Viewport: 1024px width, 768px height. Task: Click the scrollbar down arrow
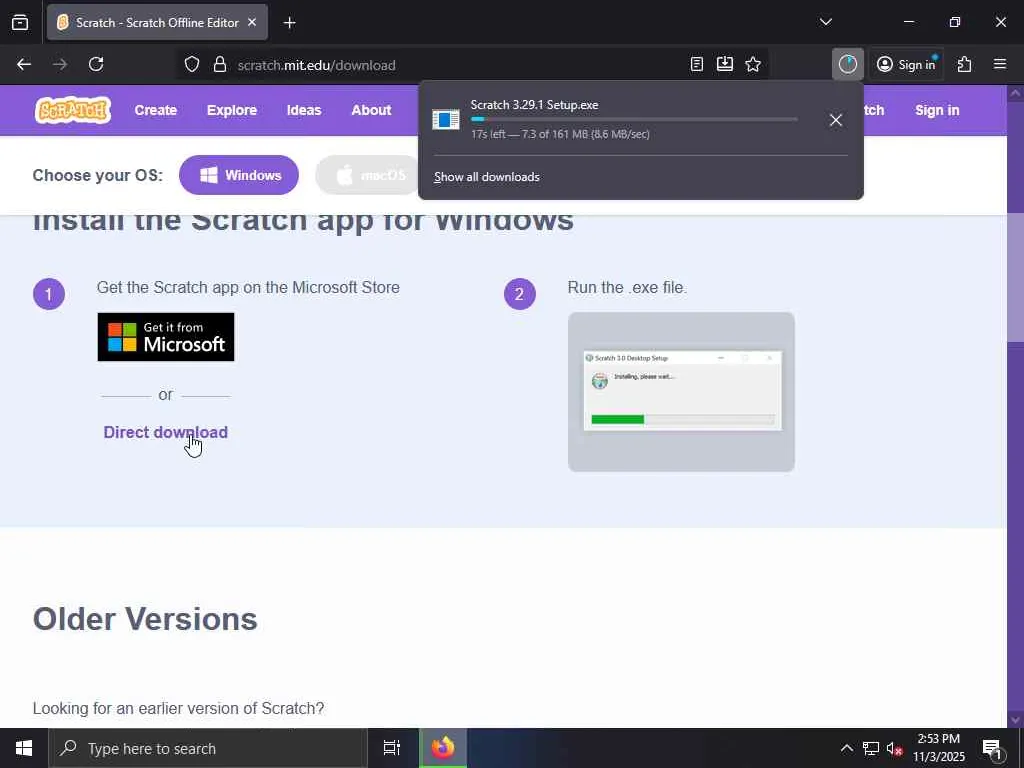tap(1016, 719)
